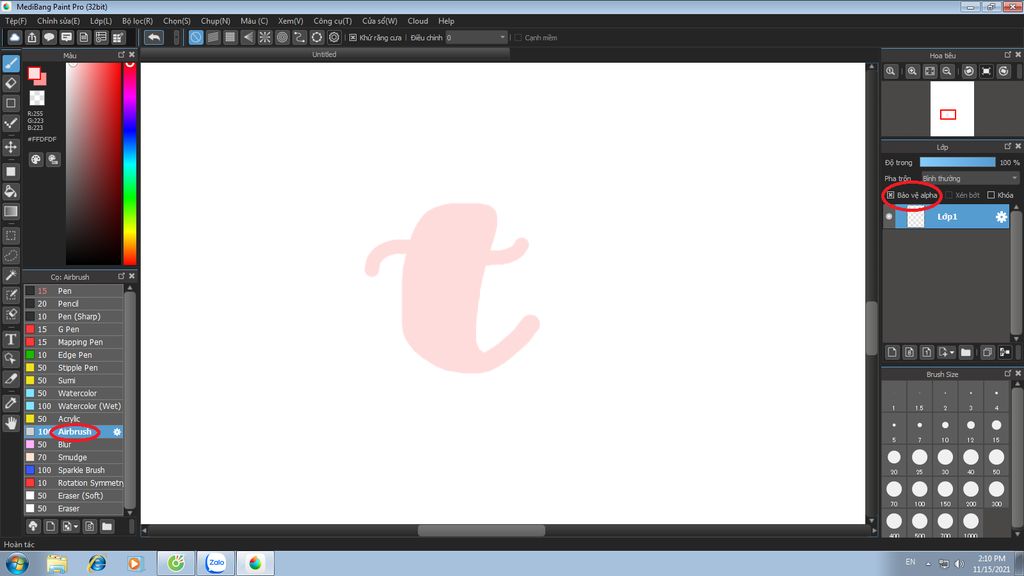1024x576 pixels.
Task: Select brush size 20 preset
Action: click(894, 458)
